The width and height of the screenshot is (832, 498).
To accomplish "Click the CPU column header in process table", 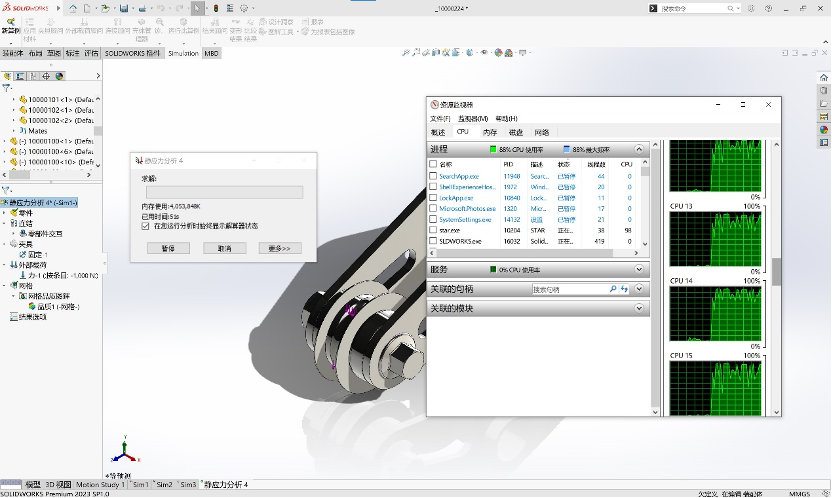I will [626, 164].
